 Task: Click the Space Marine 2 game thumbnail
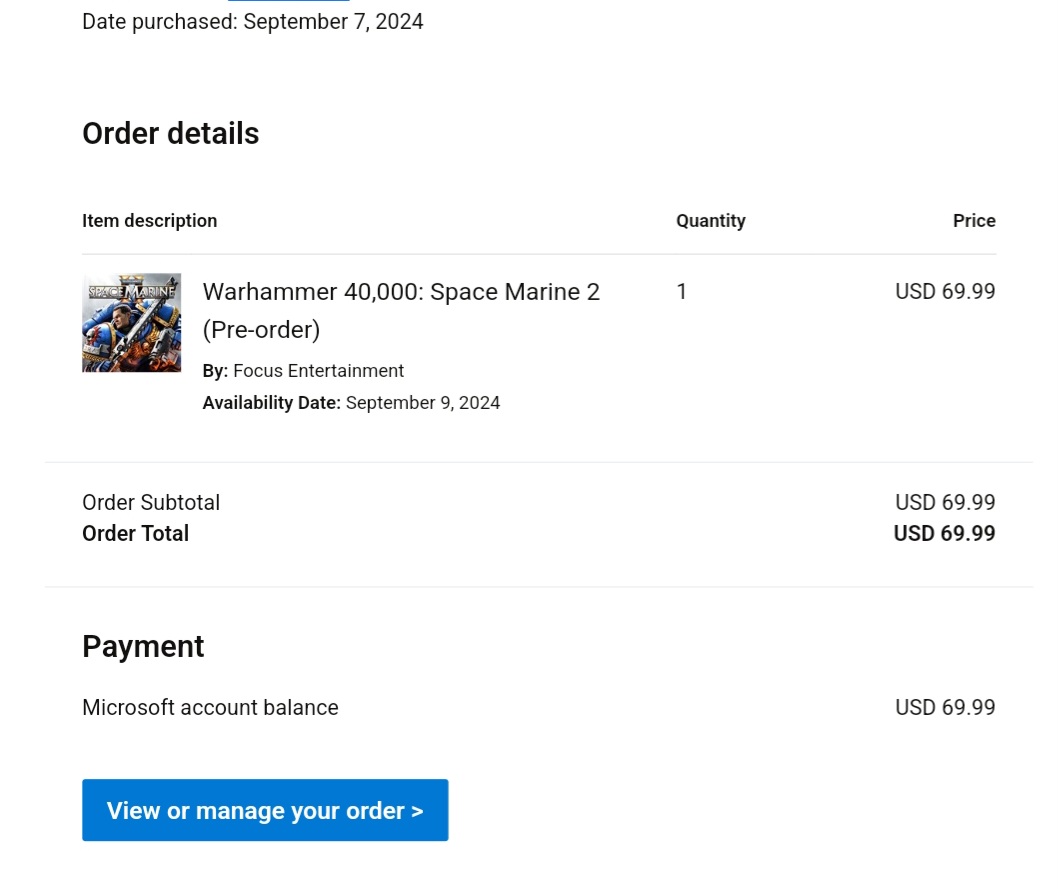(x=131, y=322)
